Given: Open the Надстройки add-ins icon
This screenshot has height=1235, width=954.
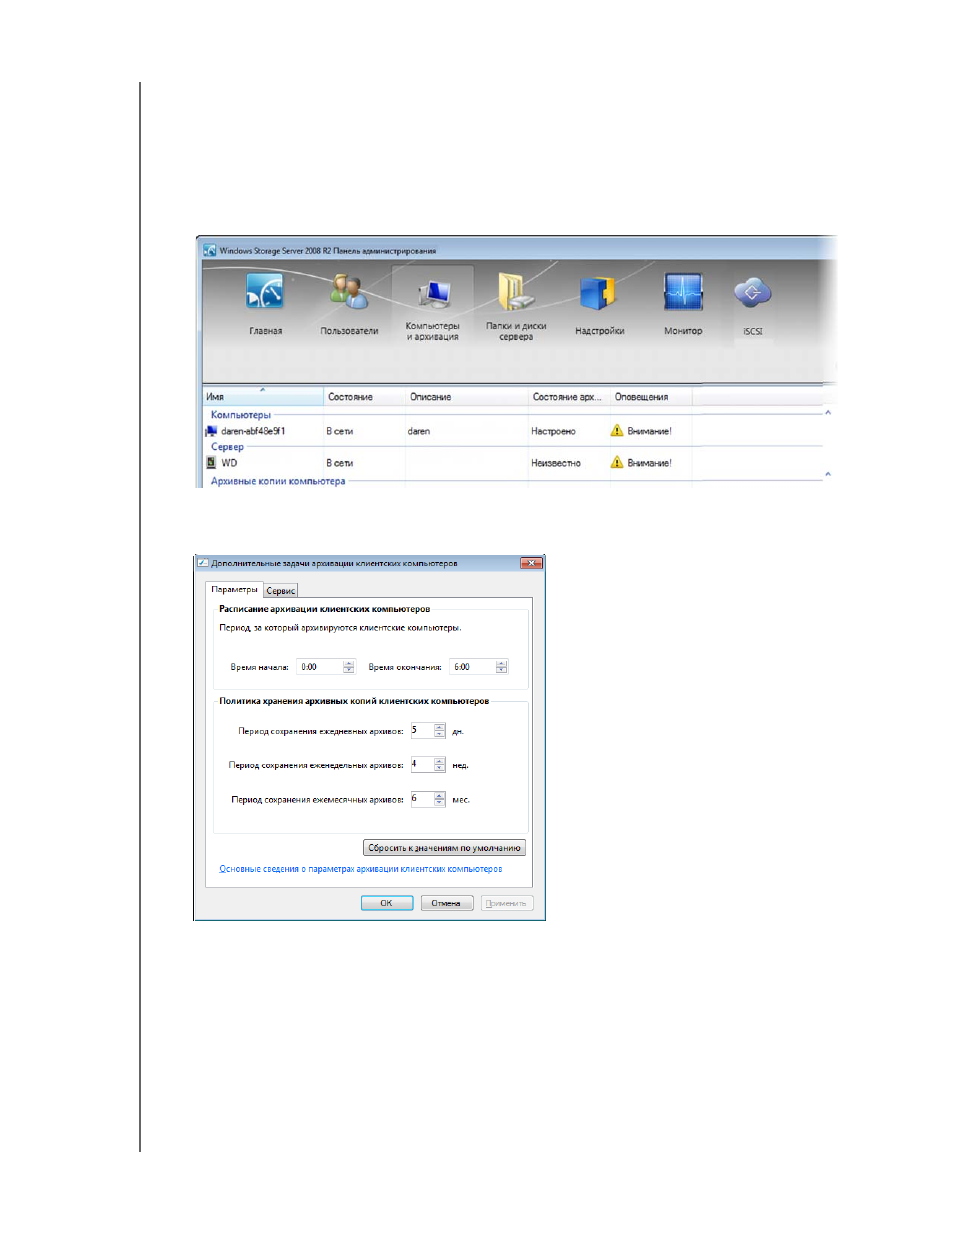Looking at the screenshot, I should pyautogui.click(x=598, y=293).
